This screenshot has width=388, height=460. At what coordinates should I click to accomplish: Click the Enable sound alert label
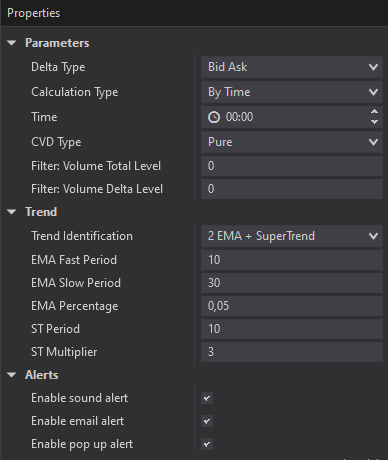pyautogui.click(x=79, y=398)
